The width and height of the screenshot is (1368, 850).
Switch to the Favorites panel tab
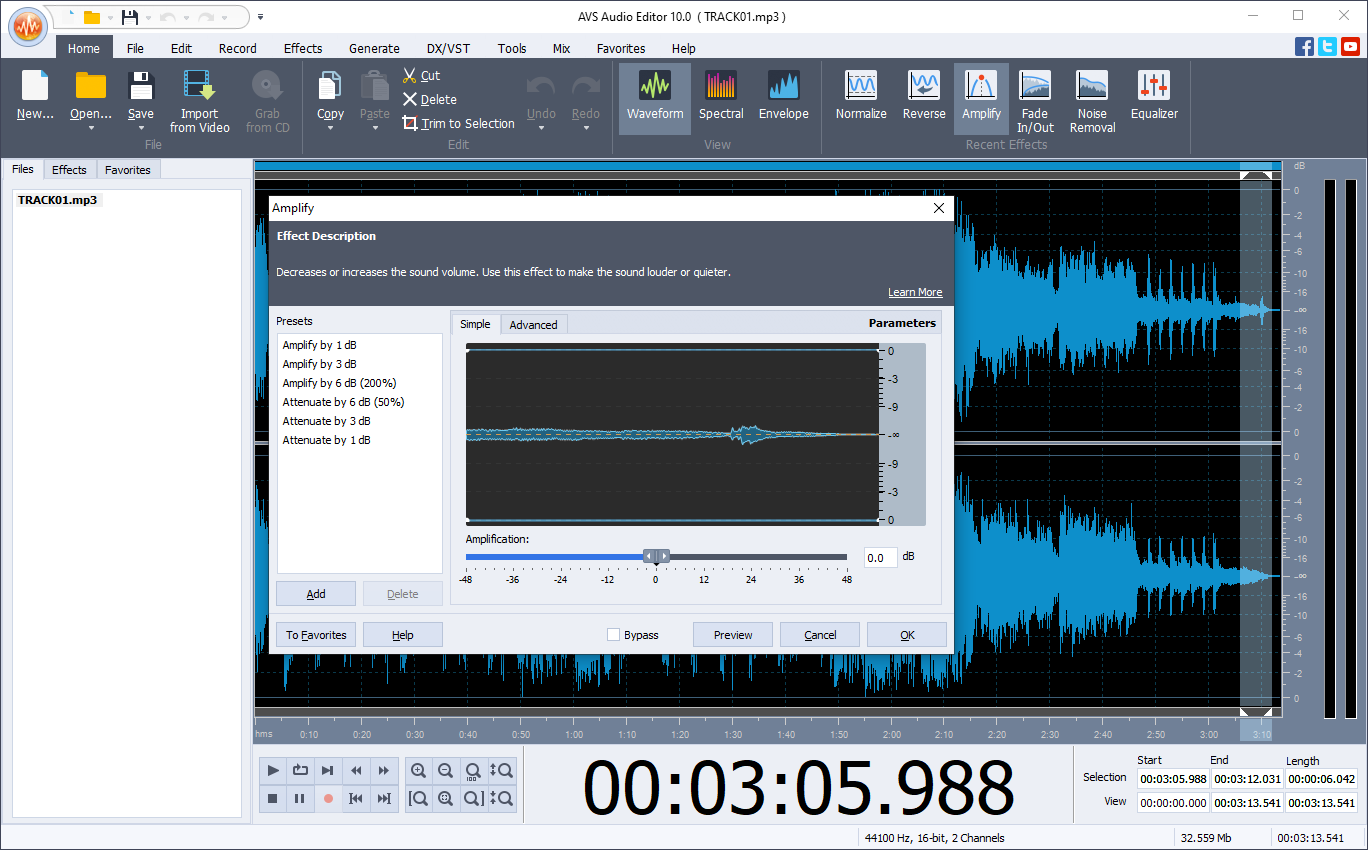pyautogui.click(x=127, y=169)
